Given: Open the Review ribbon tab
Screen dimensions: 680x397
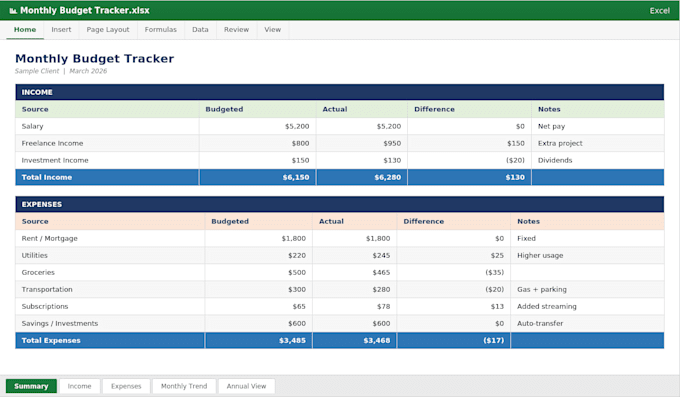Looking at the screenshot, I should (x=236, y=30).
